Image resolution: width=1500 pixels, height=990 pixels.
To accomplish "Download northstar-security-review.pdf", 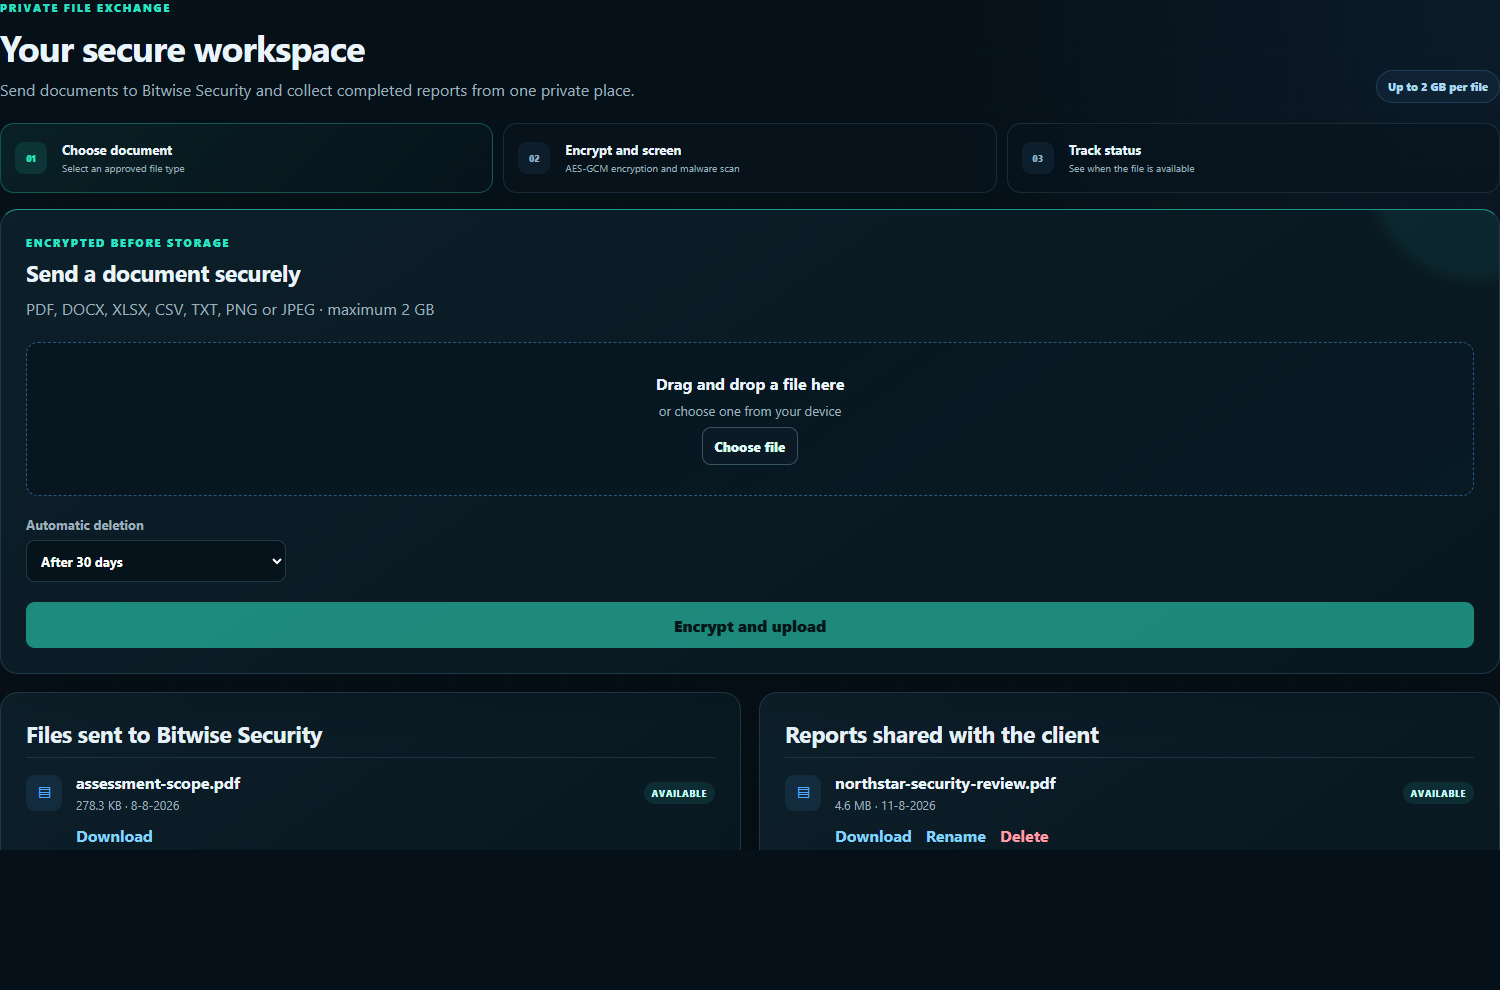I will [x=873, y=836].
